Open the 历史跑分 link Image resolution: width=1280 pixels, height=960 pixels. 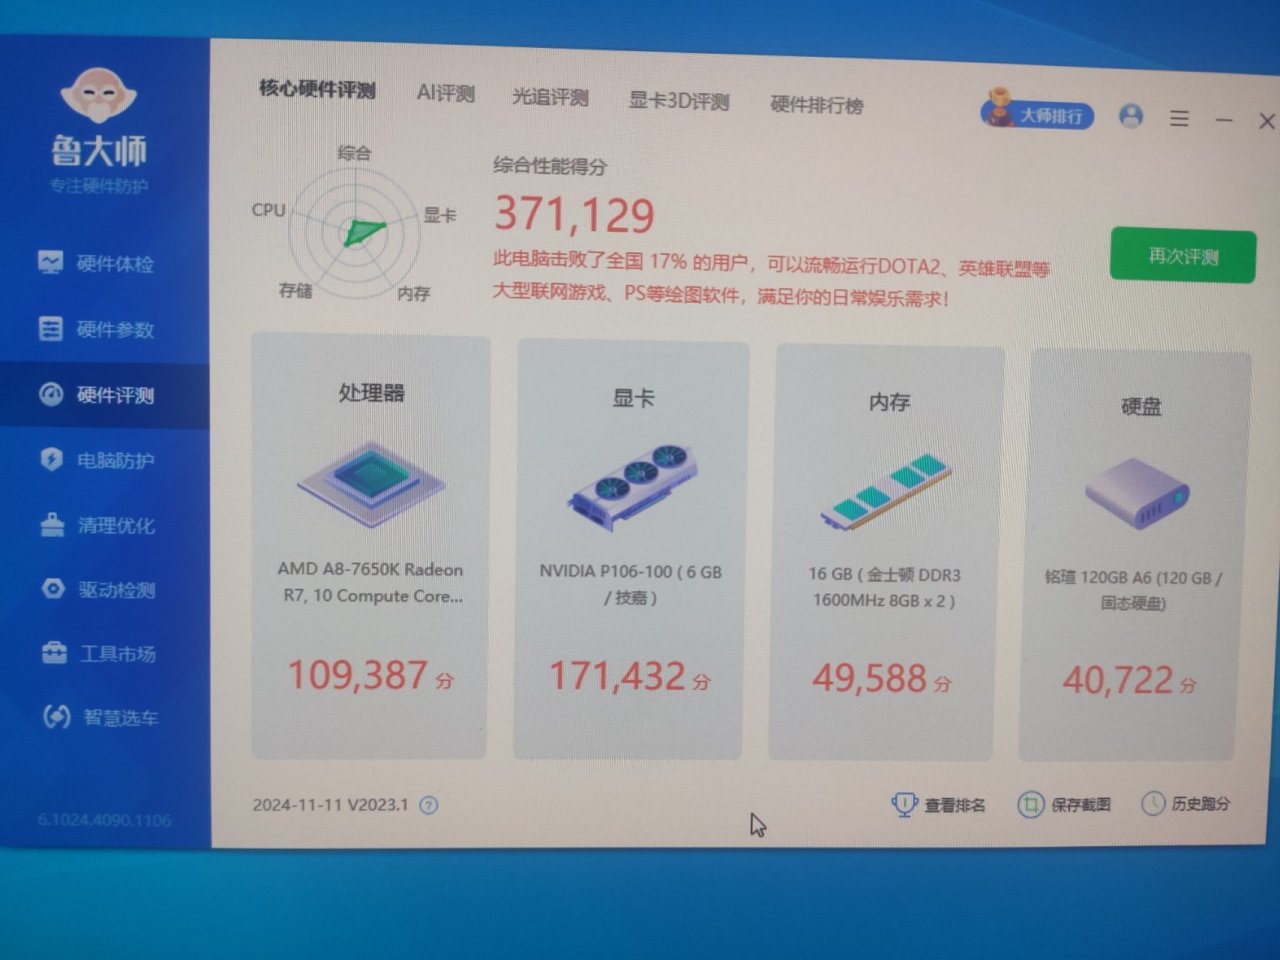point(1200,803)
